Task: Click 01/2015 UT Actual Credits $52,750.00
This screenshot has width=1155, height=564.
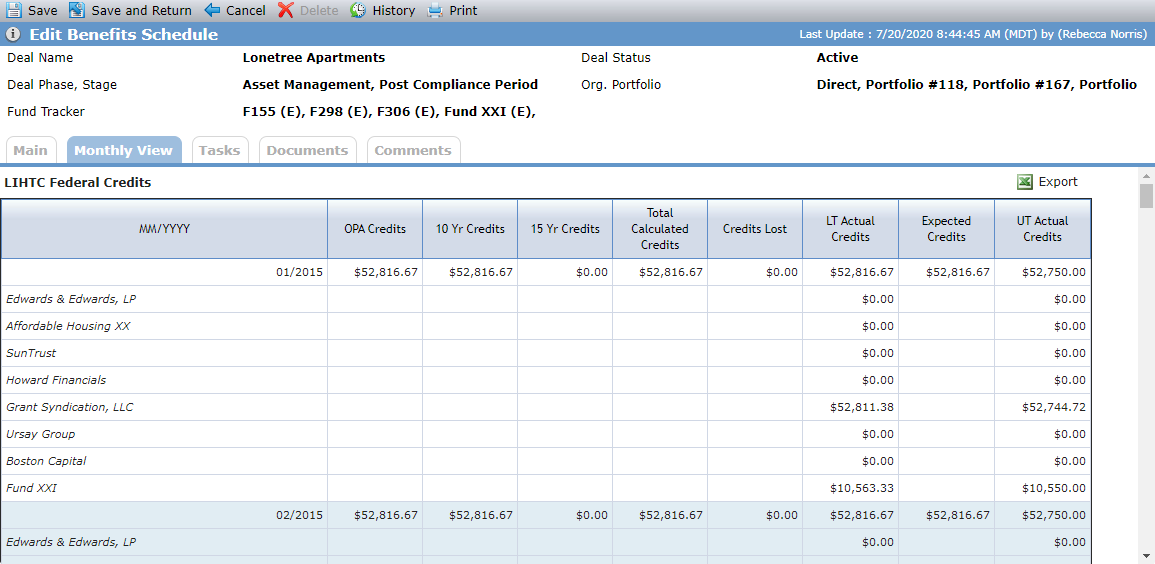Action: pyautogui.click(x=1053, y=272)
